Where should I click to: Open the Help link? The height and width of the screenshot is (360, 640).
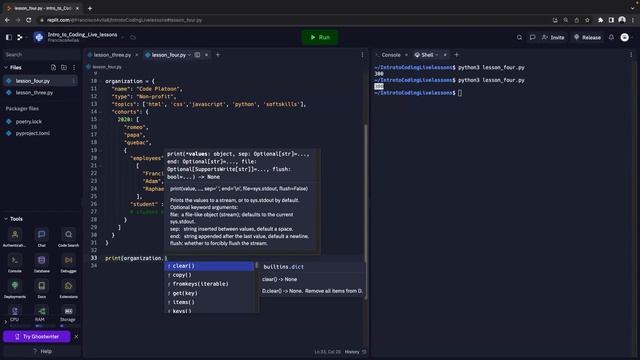tap(42, 351)
